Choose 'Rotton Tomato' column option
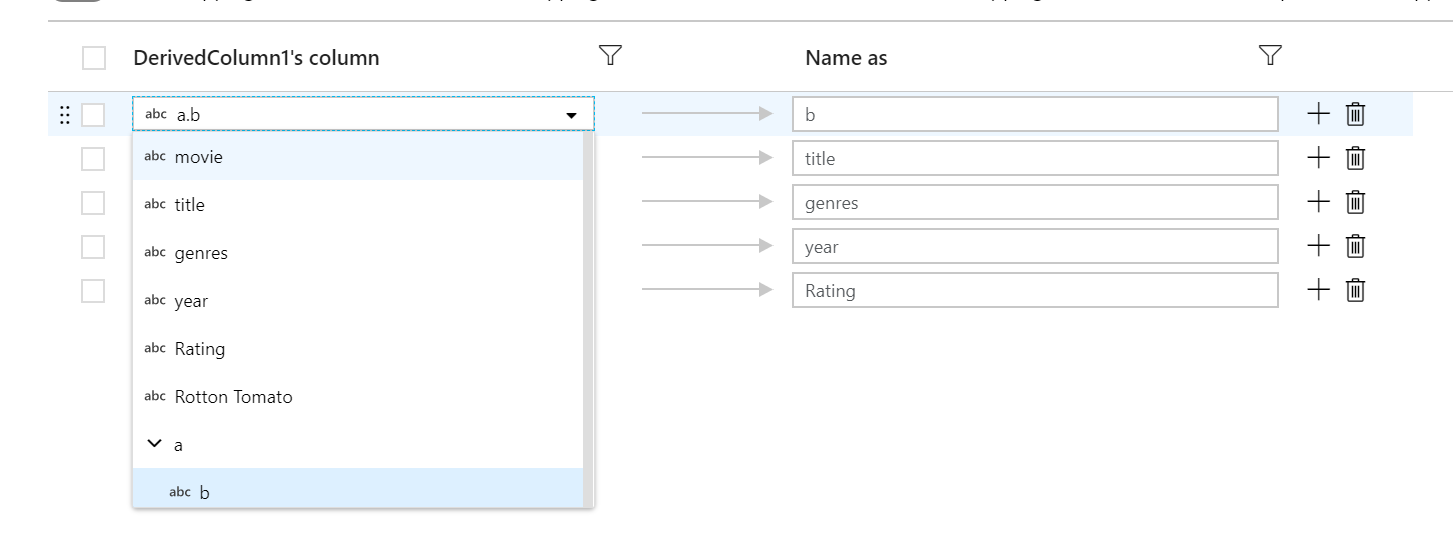 (233, 397)
